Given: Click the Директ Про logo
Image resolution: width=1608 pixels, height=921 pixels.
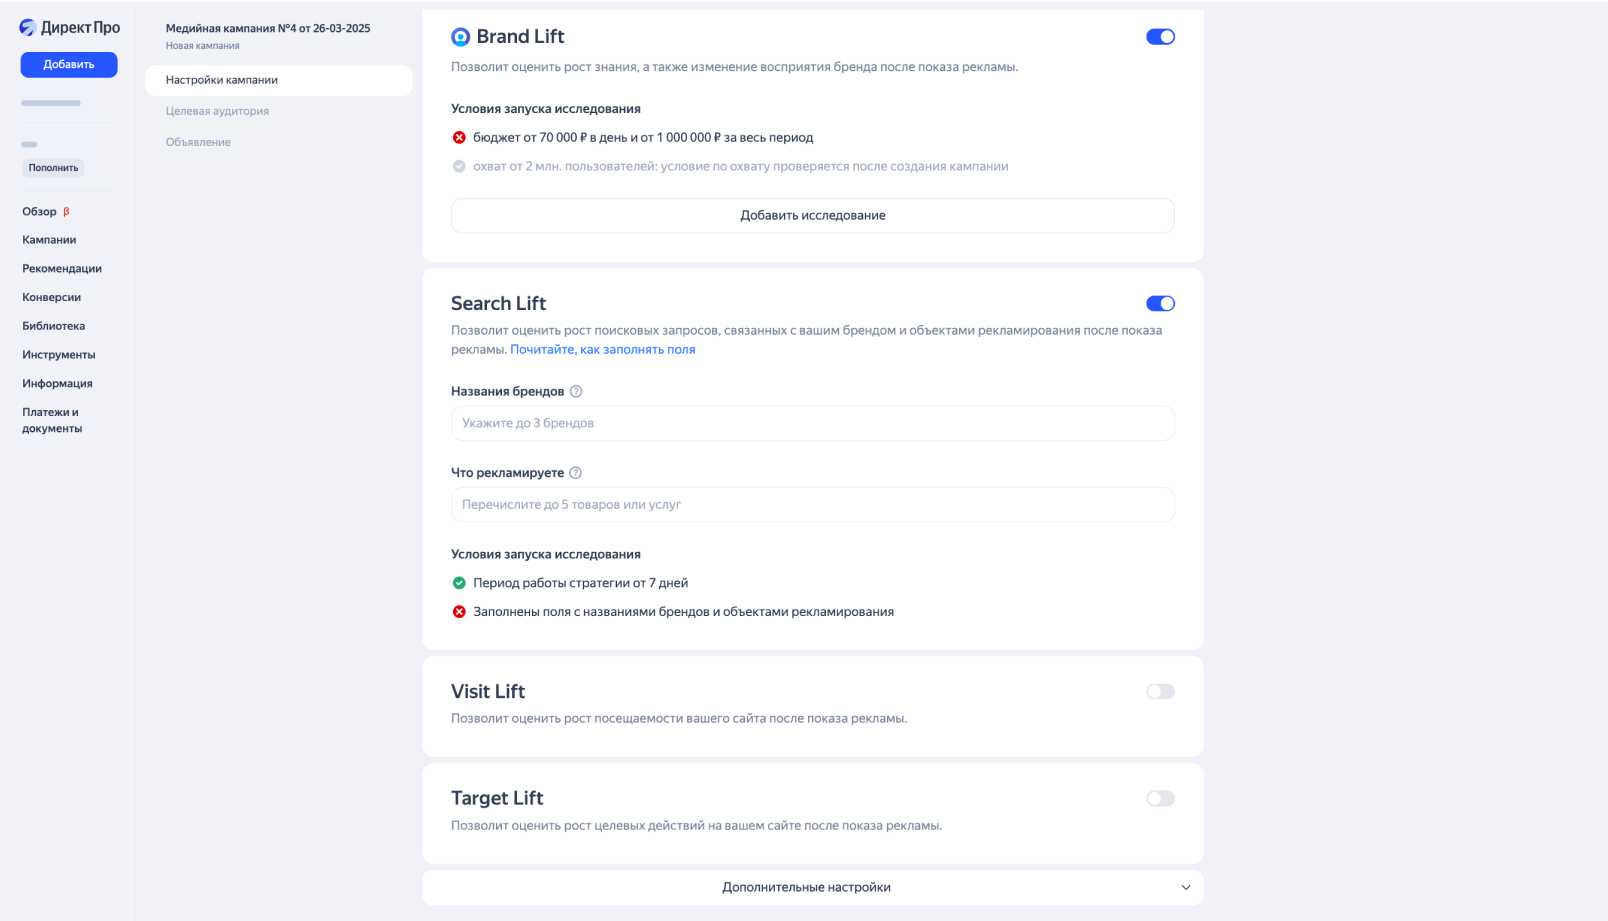Looking at the screenshot, I should pos(69,28).
